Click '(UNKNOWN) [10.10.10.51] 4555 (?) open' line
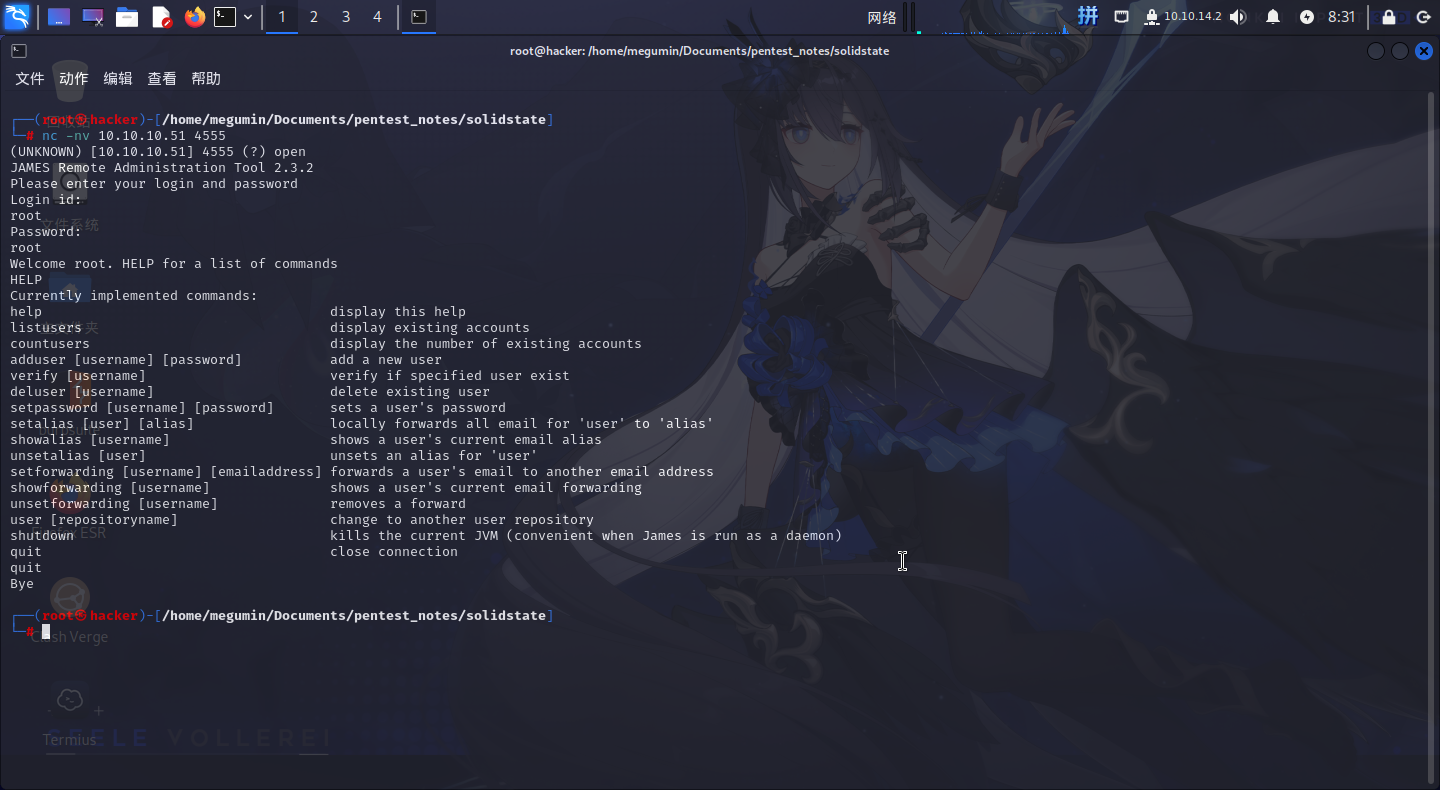 tap(158, 152)
